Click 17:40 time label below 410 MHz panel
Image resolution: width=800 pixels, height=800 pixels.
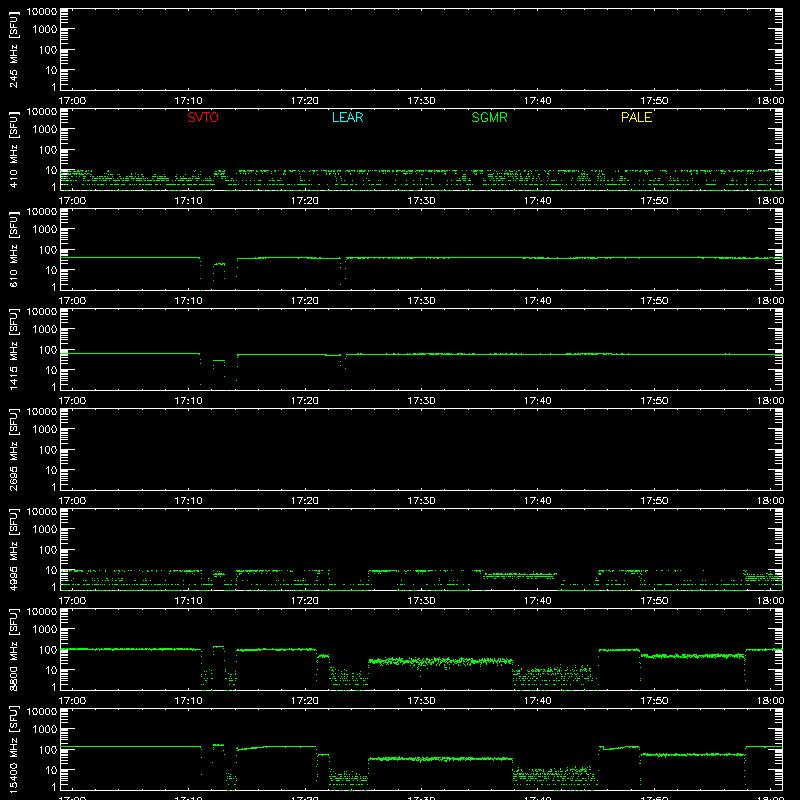[x=538, y=201]
